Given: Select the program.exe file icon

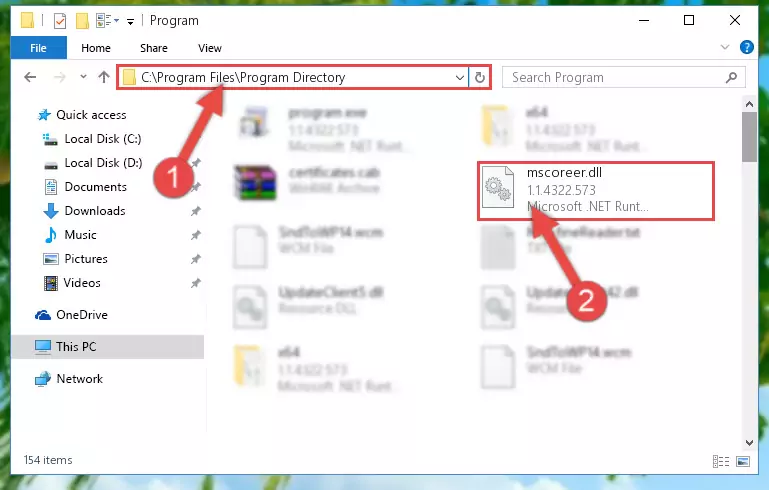Looking at the screenshot, I should pos(254,122).
